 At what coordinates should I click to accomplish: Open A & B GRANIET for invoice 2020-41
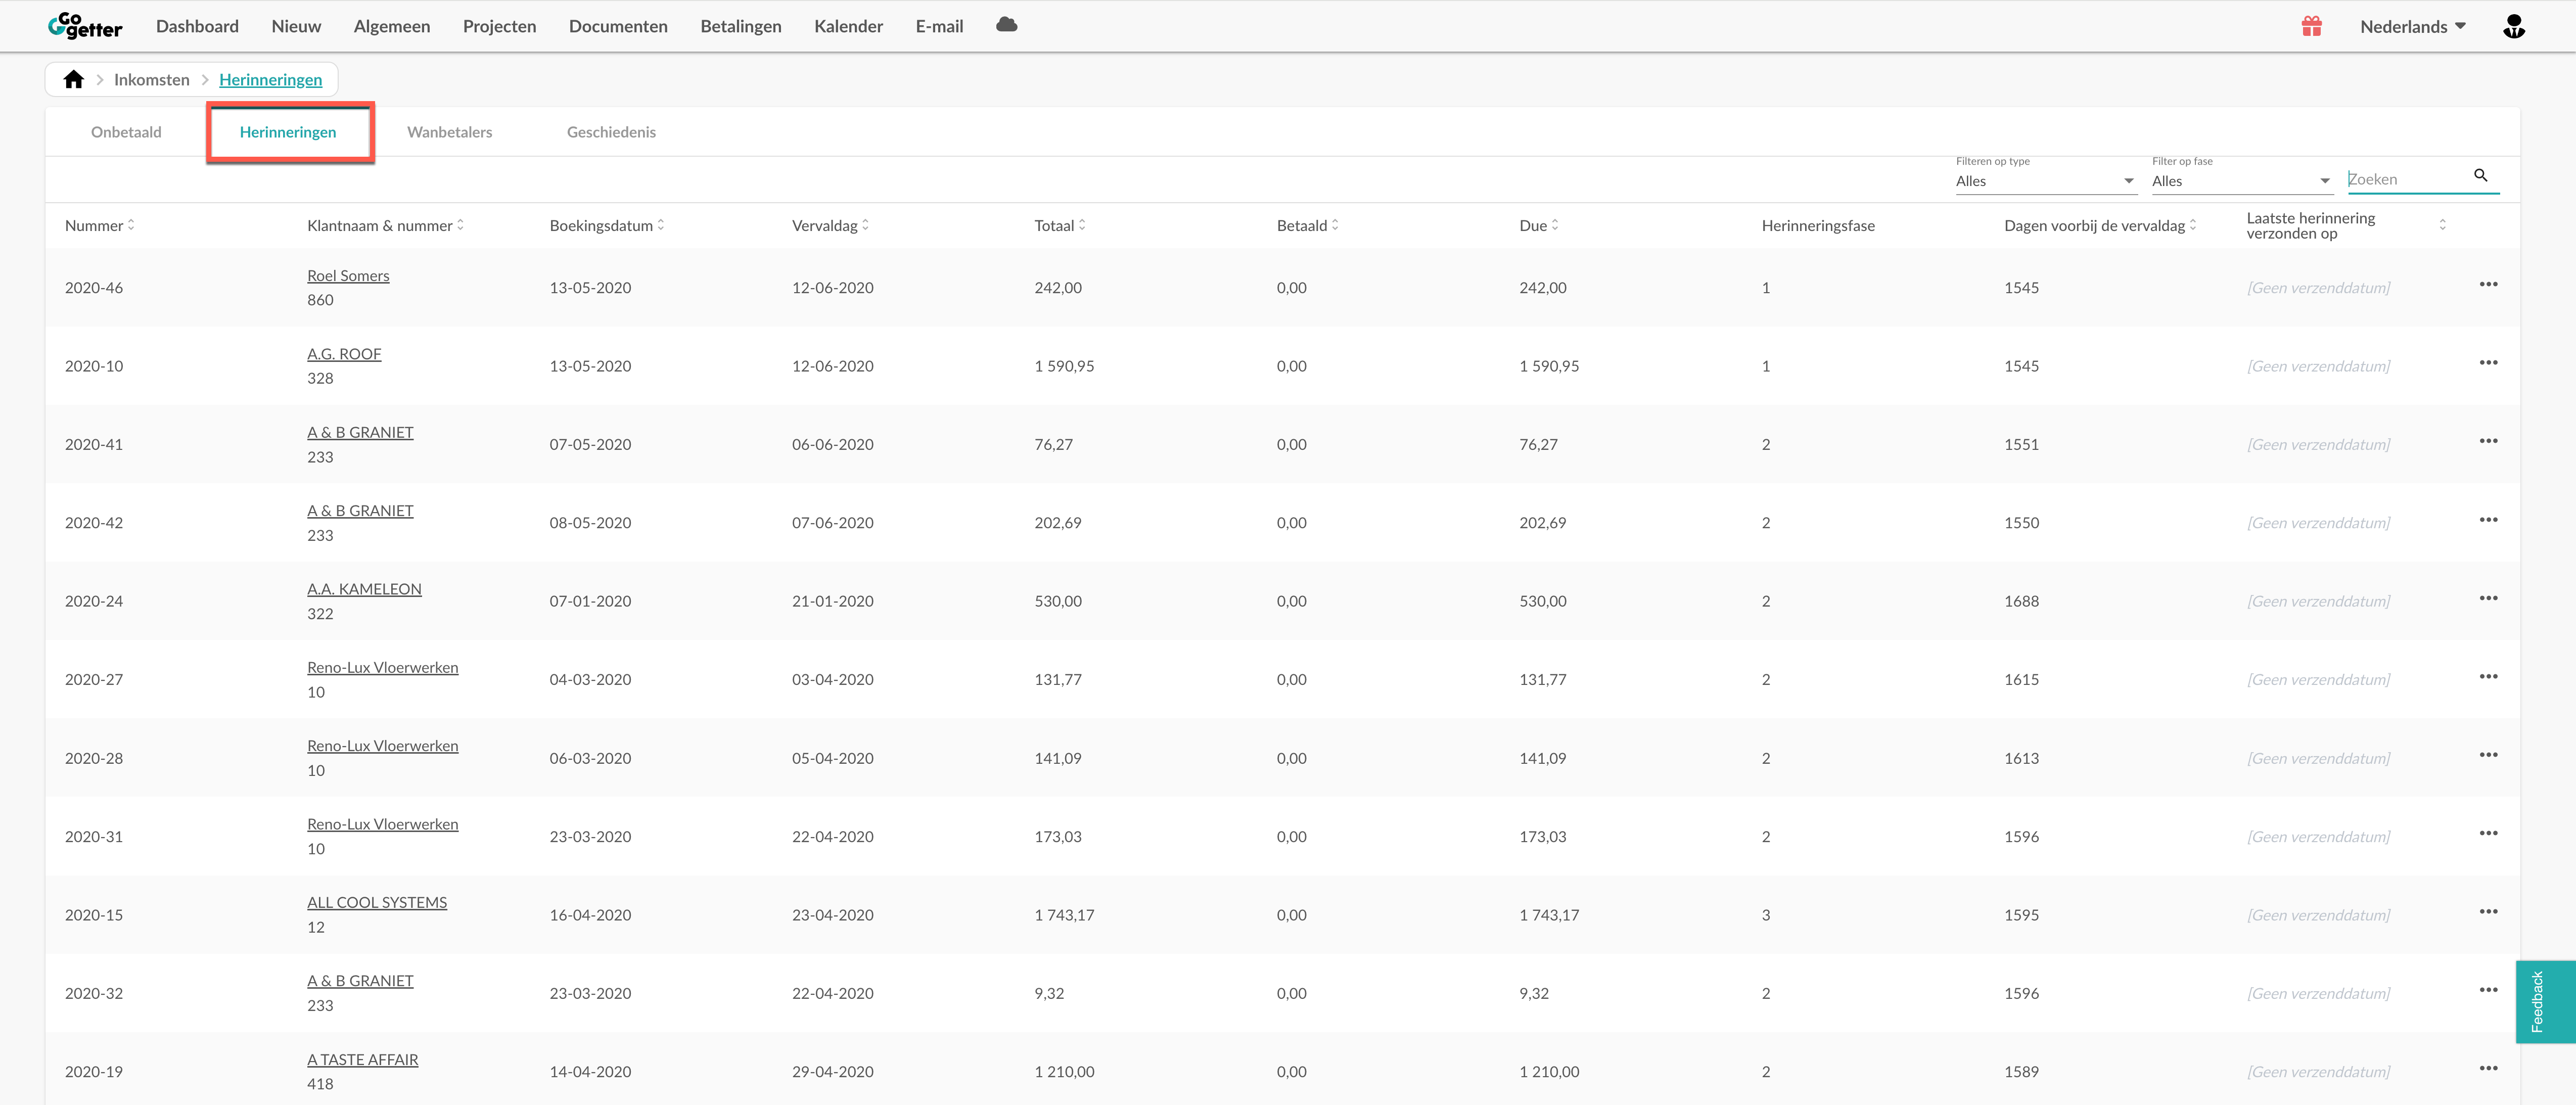coord(360,432)
